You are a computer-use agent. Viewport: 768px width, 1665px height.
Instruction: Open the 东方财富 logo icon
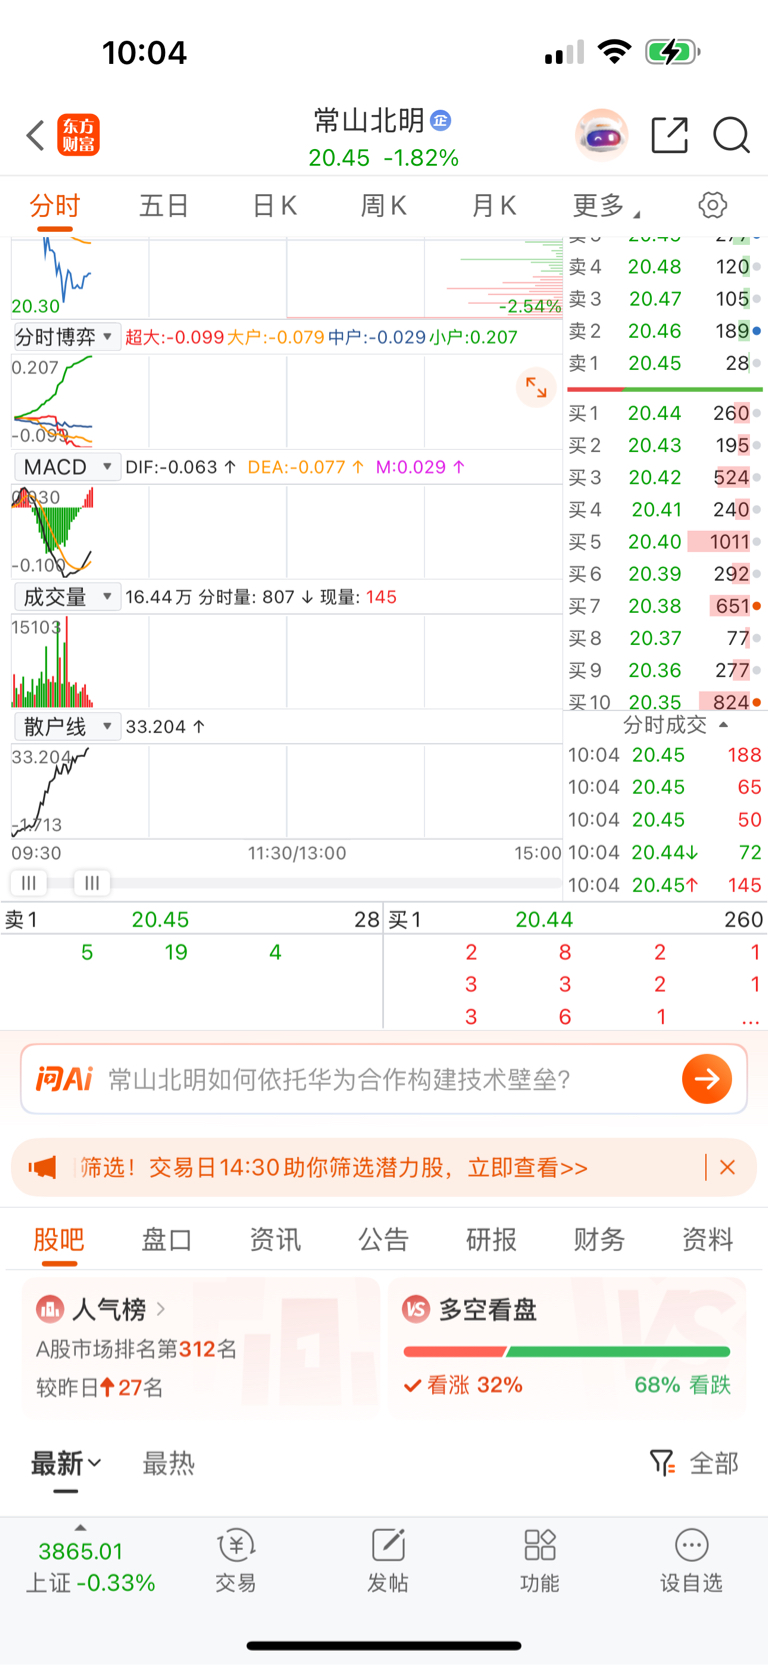[79, 135]
